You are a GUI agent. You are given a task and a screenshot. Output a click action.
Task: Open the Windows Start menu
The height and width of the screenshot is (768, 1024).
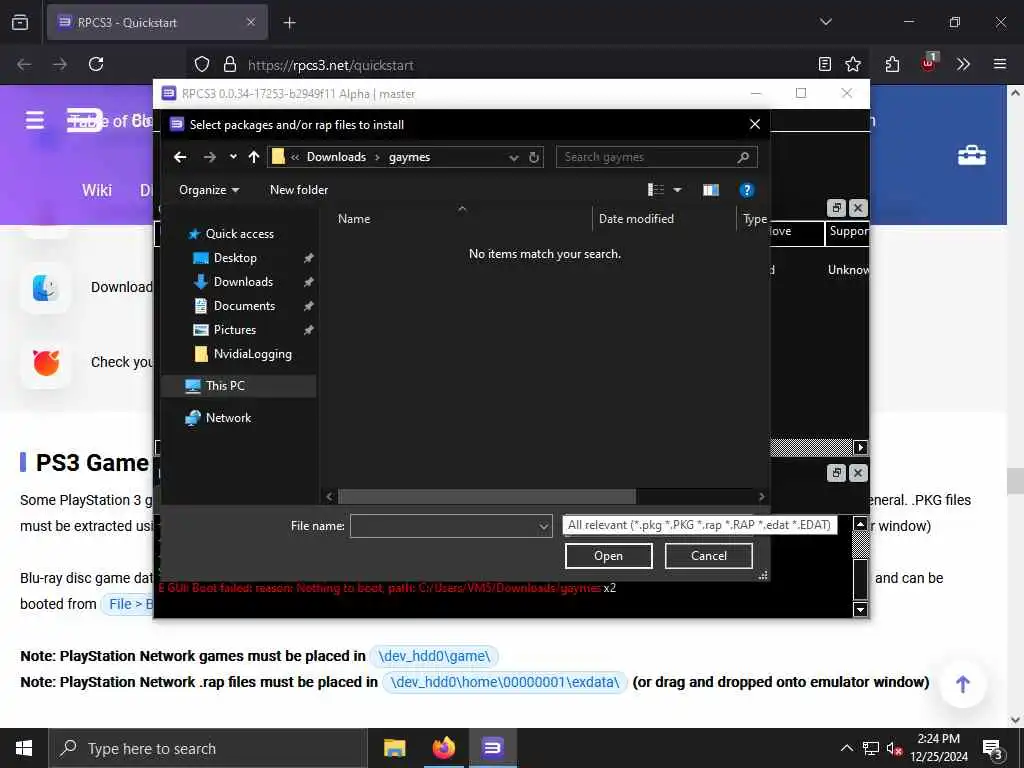pos(24,748)
